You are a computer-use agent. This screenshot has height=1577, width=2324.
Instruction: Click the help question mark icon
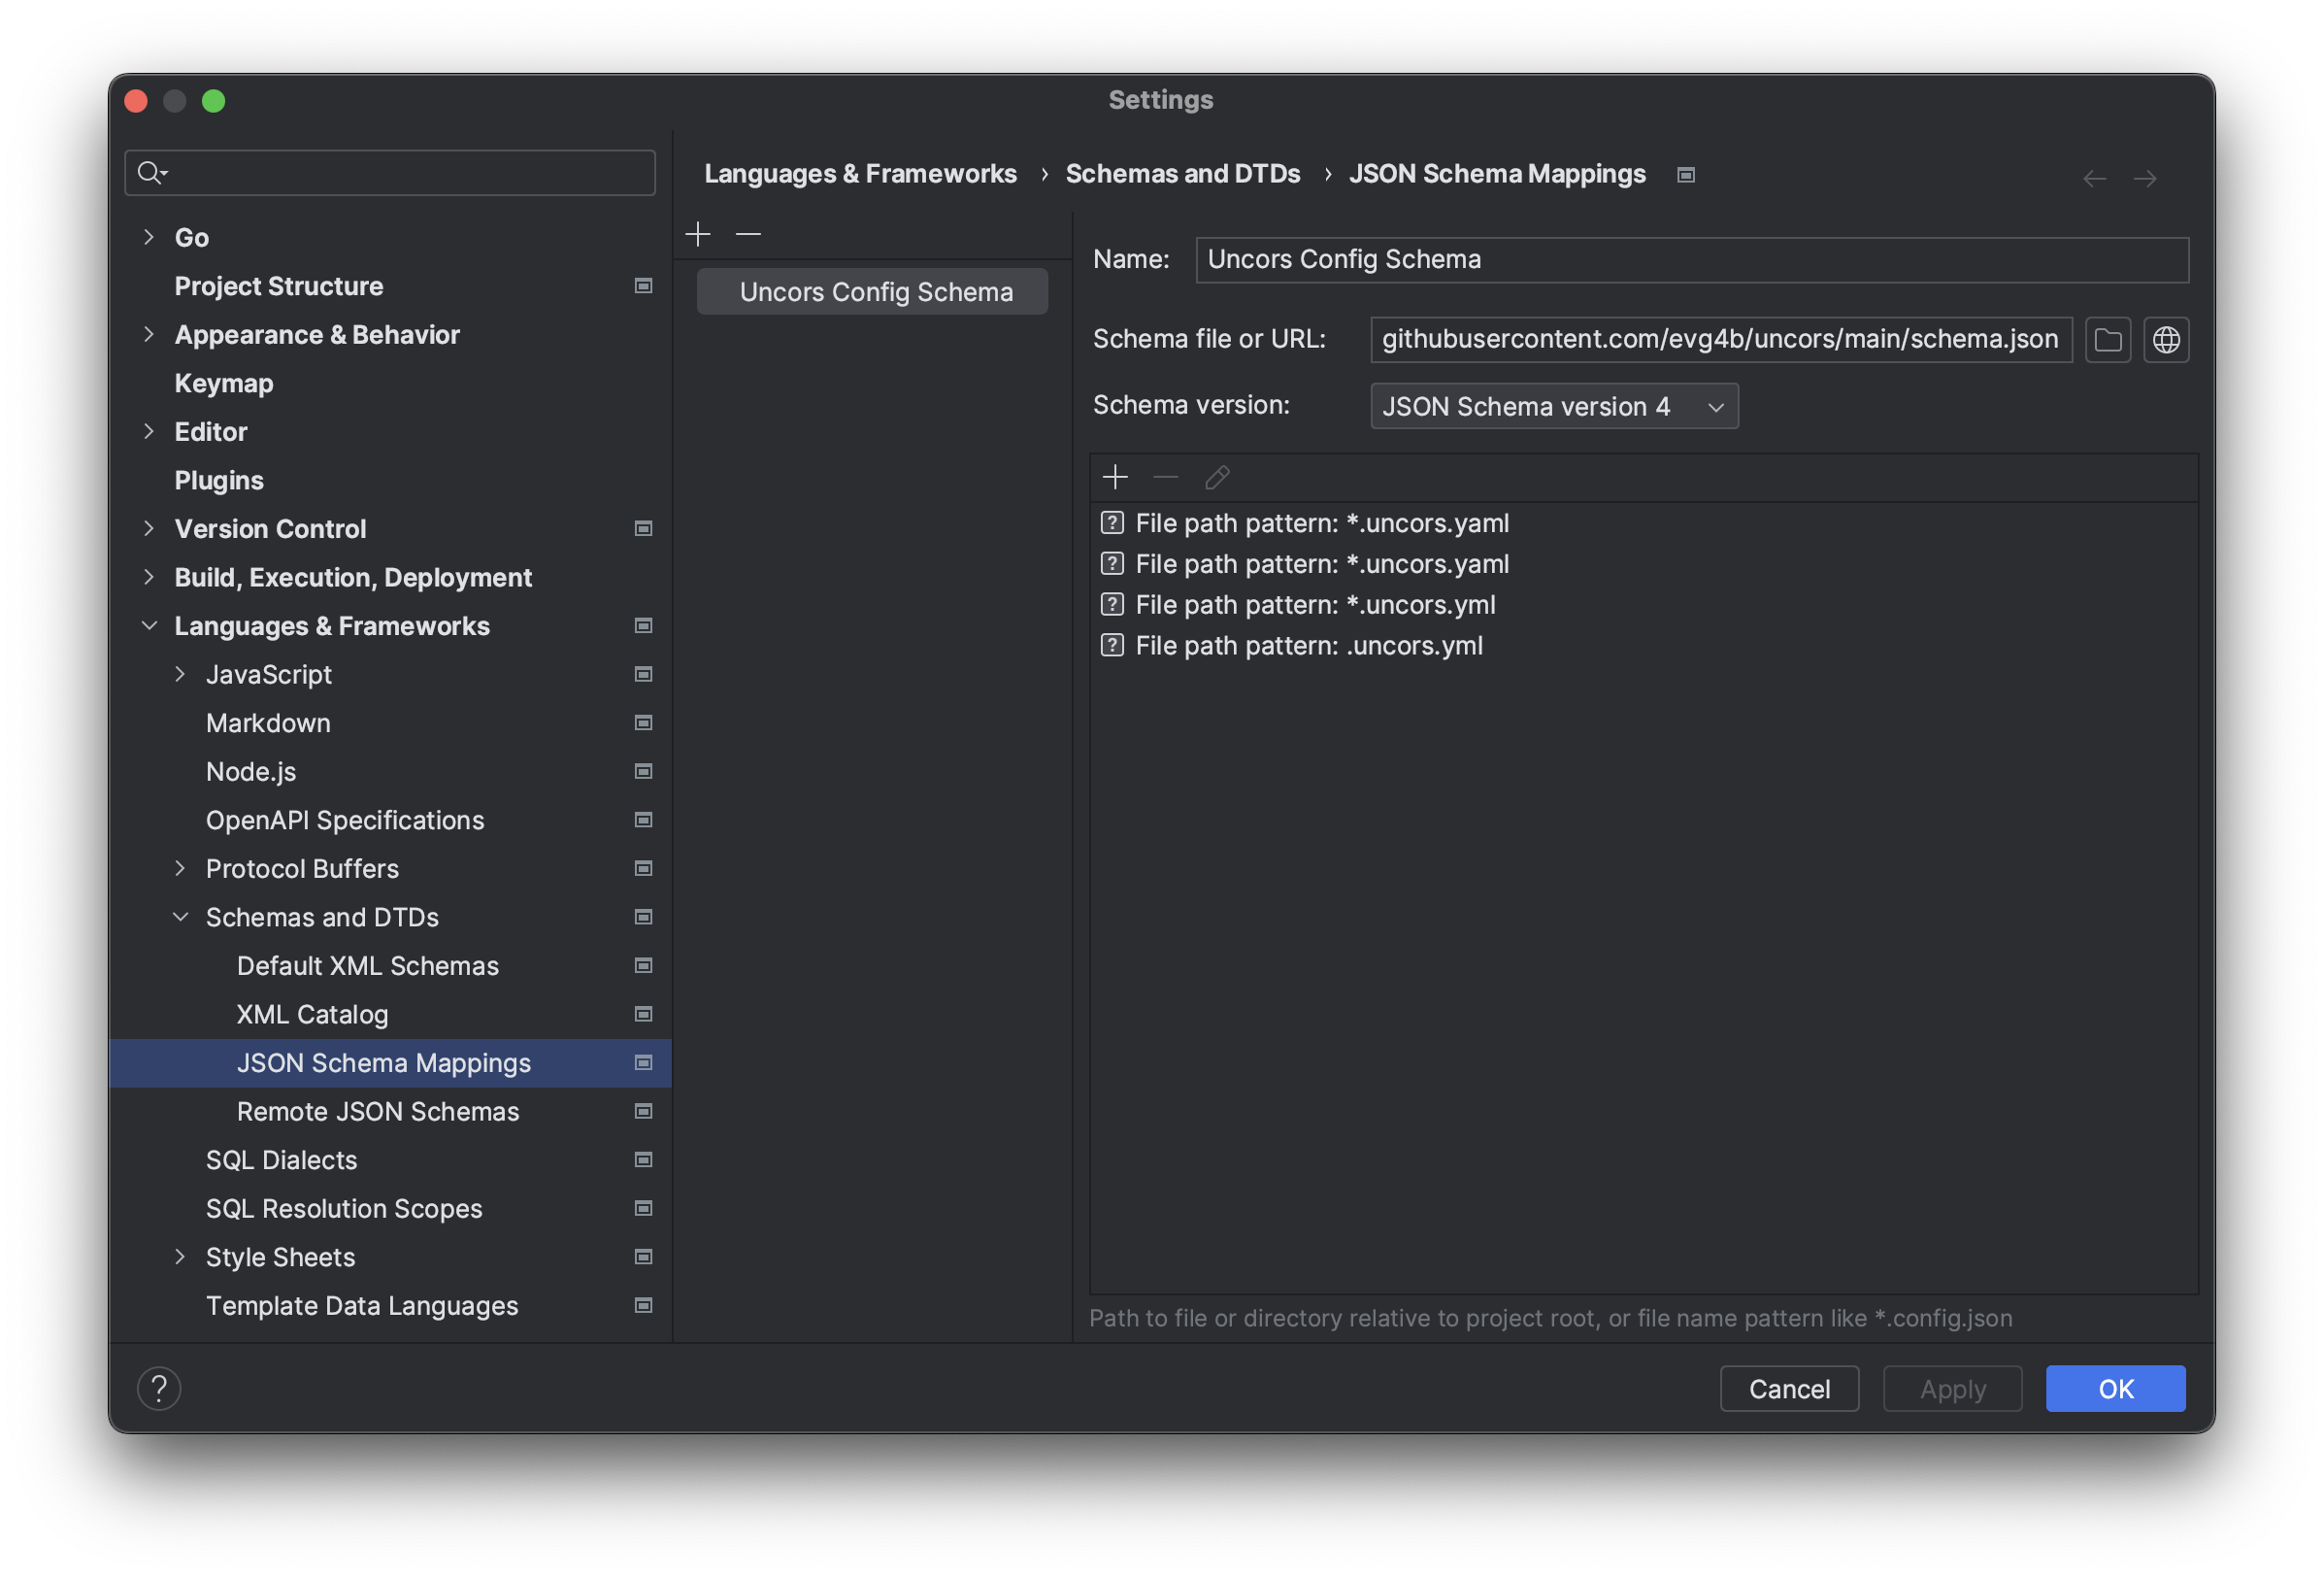tap(154, 1387)
